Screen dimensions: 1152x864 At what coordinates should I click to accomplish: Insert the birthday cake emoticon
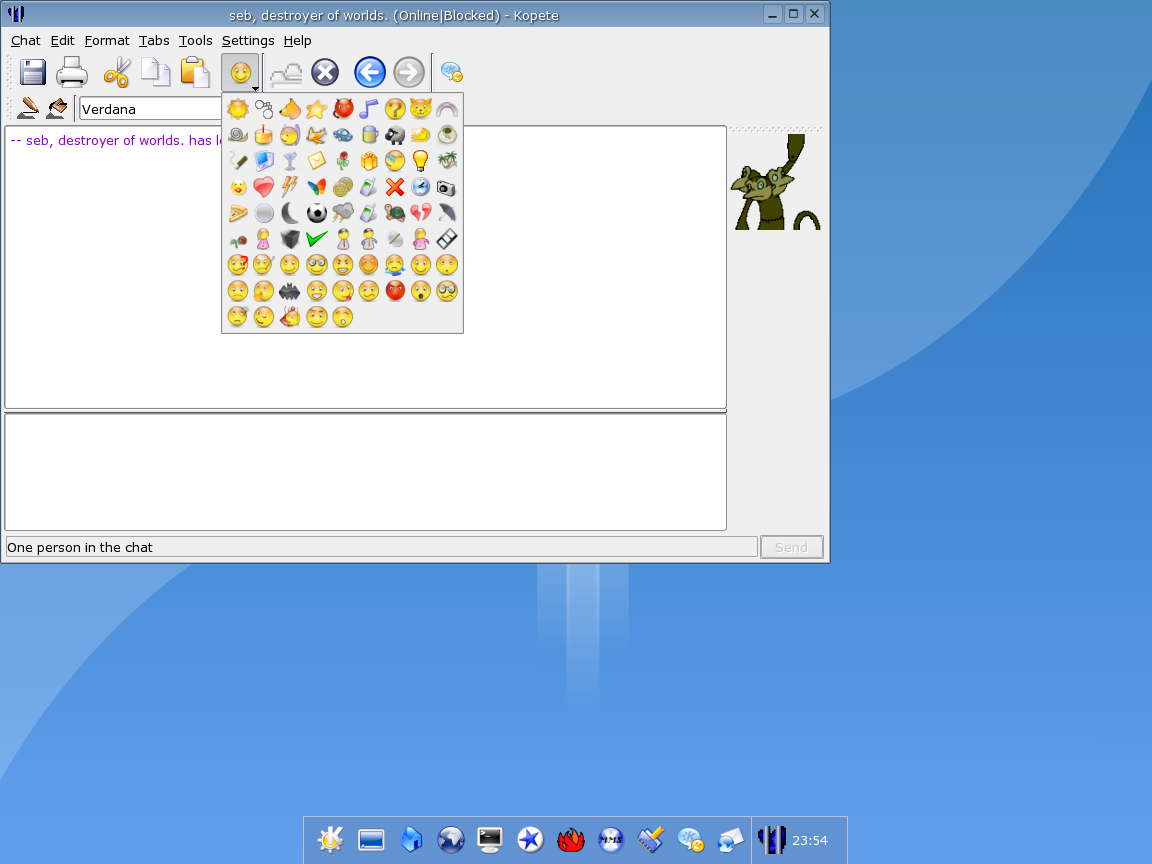[263, 134]
